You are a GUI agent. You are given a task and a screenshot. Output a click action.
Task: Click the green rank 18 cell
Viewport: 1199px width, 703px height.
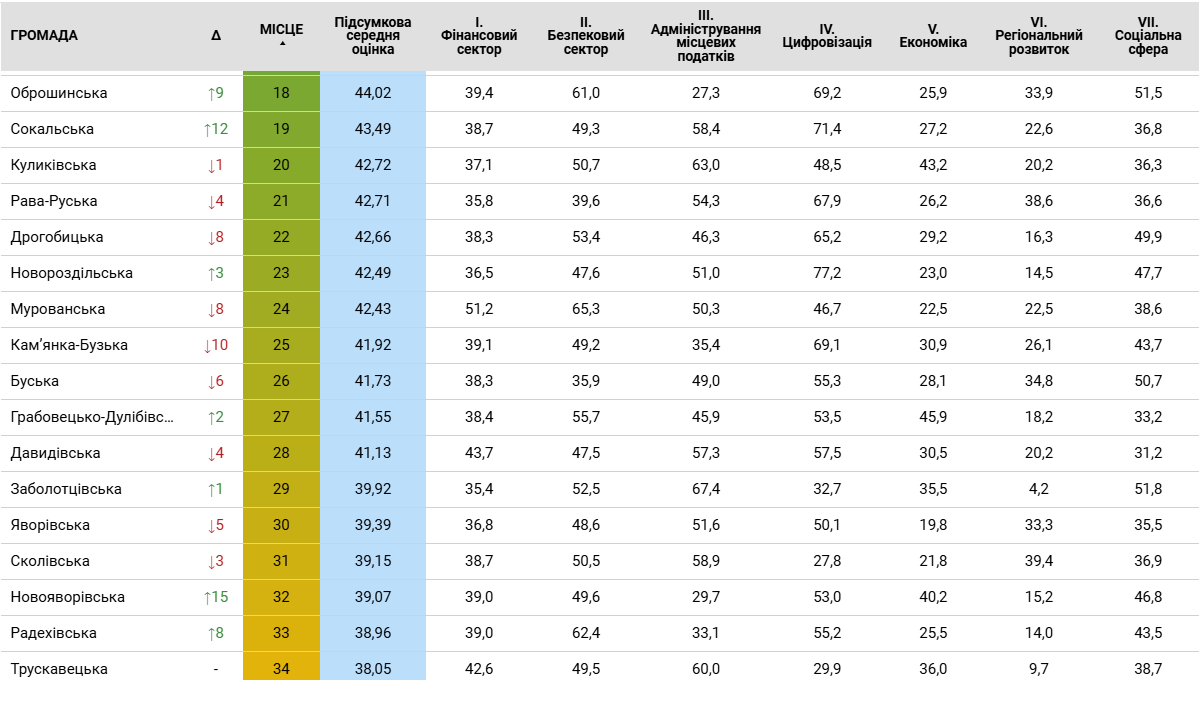(x=281, y=93)
